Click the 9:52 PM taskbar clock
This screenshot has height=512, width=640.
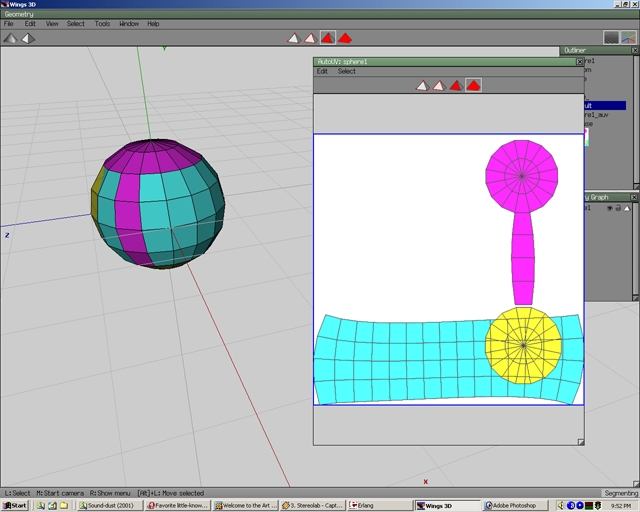621,506
